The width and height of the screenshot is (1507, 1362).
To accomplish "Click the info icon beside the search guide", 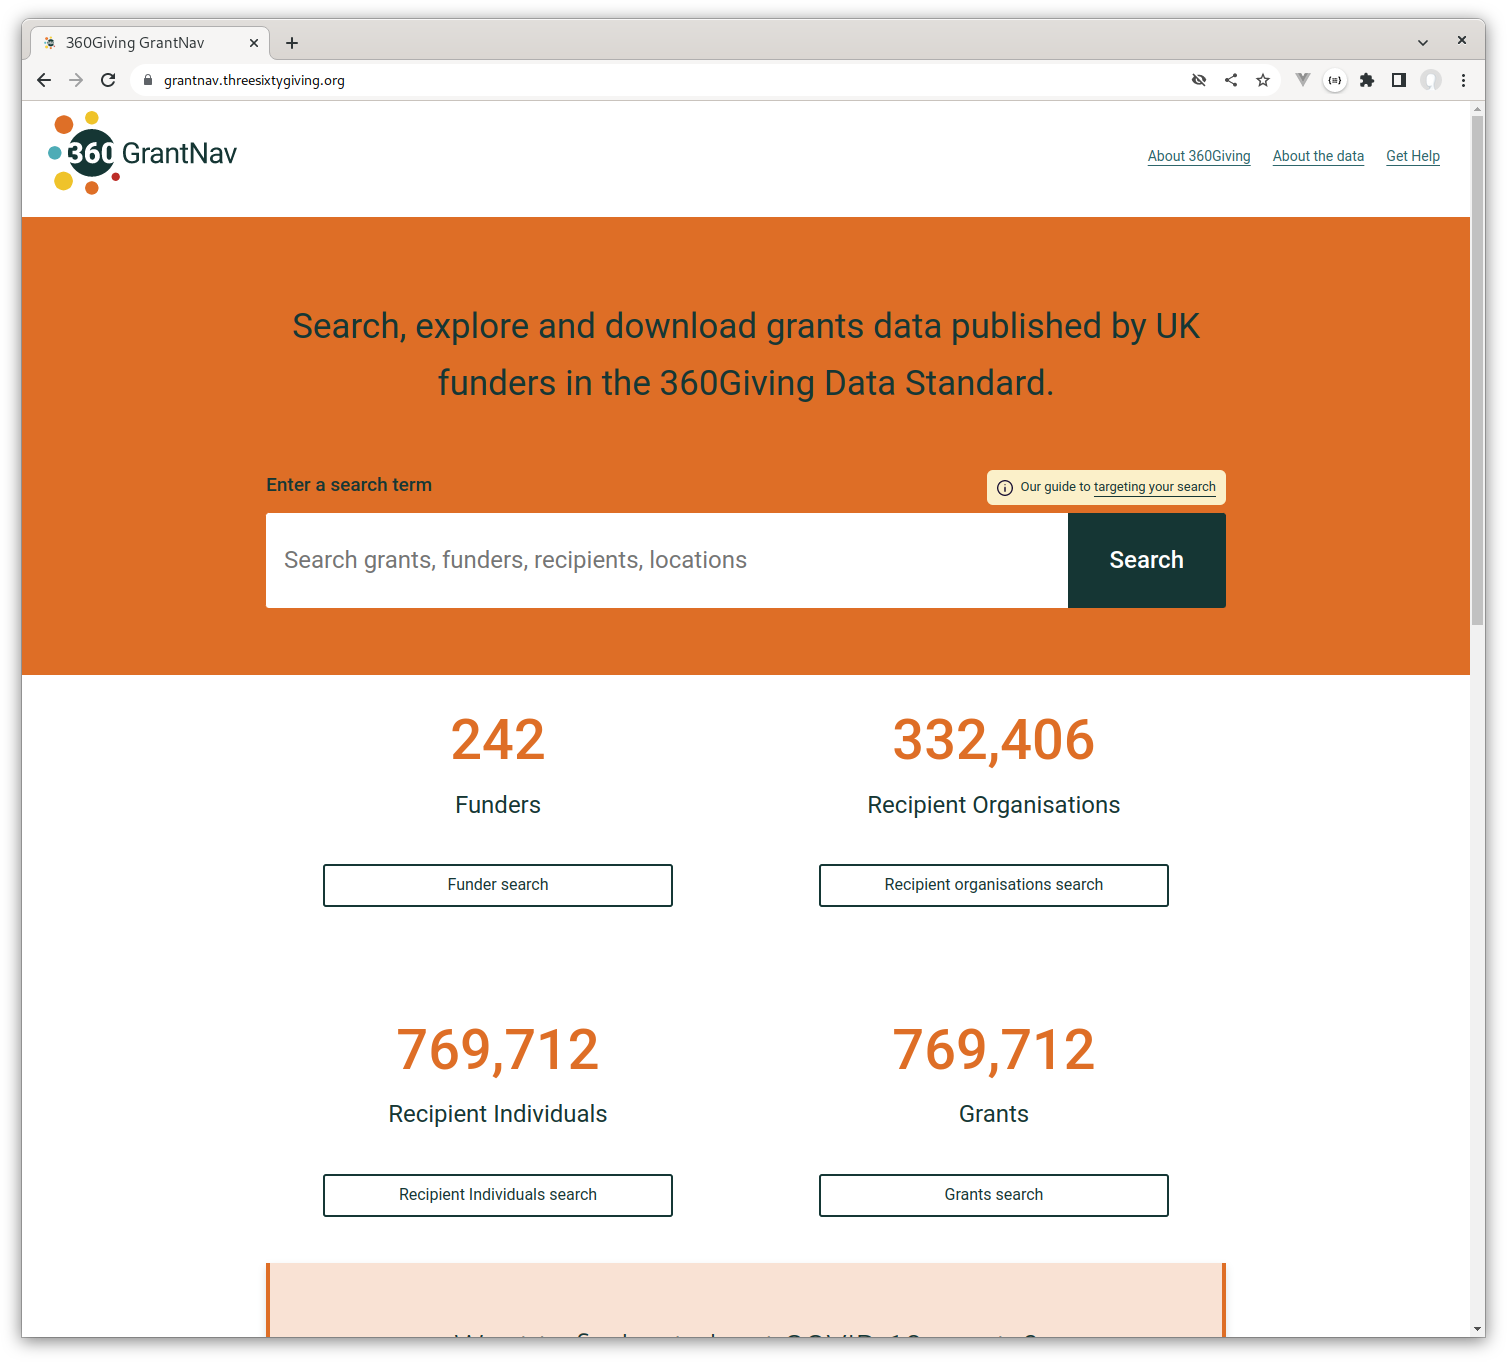I will point(1004,487).
